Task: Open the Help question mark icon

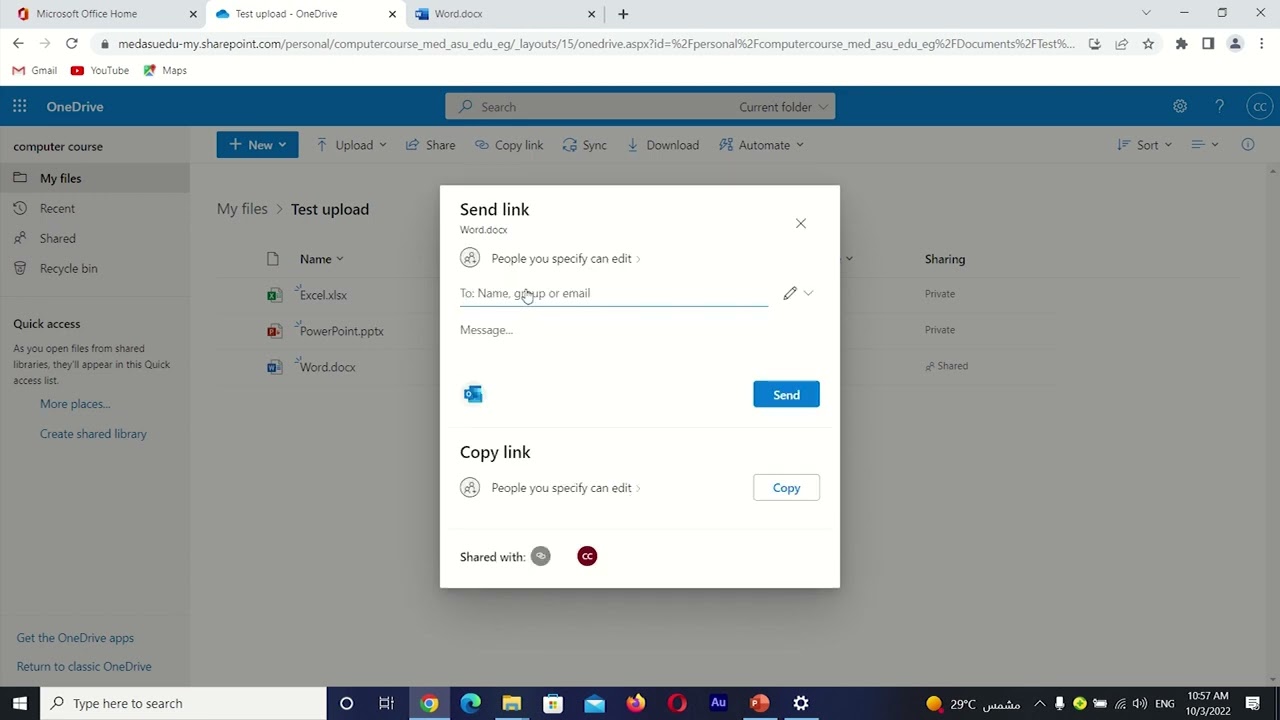Action: pos(1219,106)
